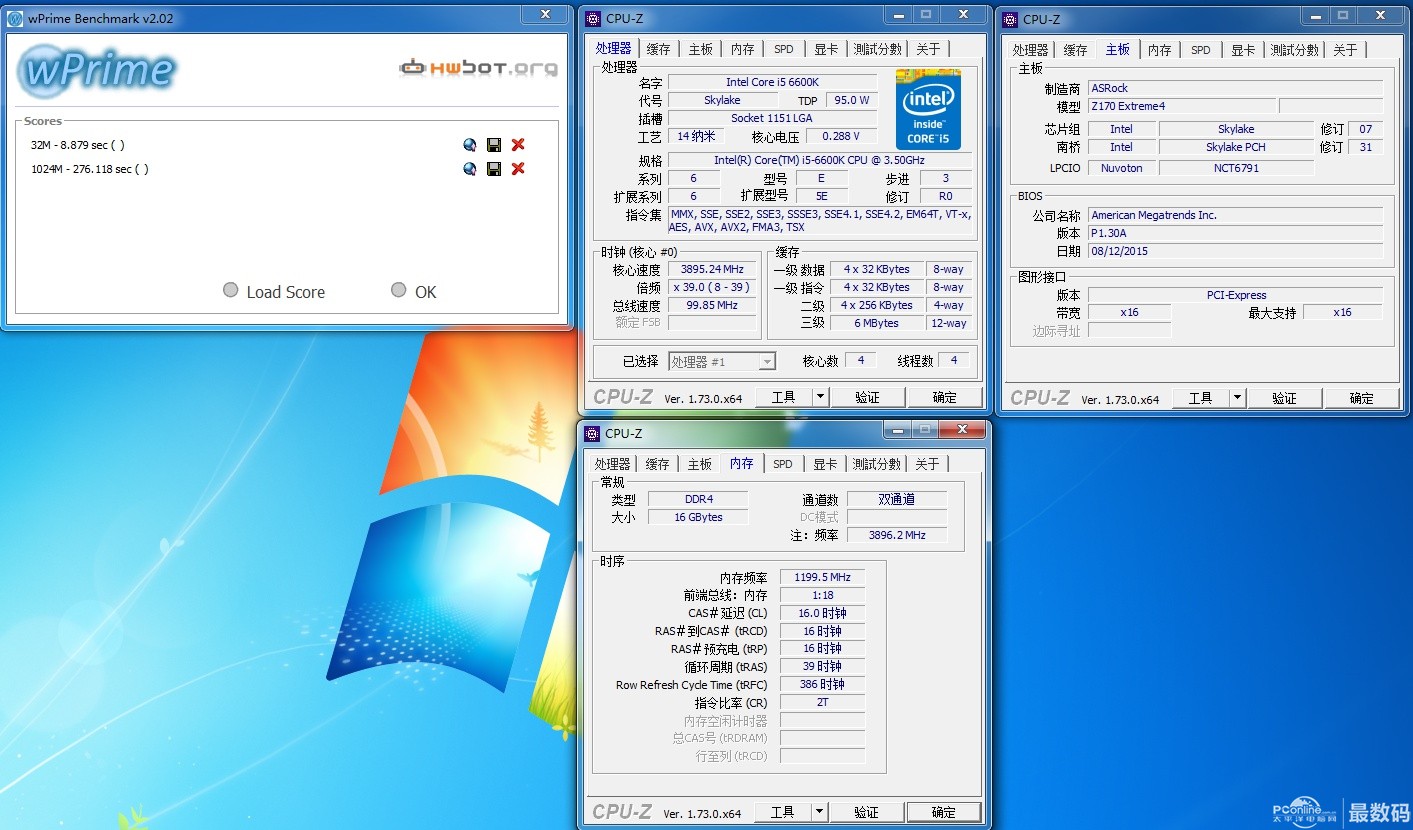Click 确定 button in processor window

(x=945, y=397)
